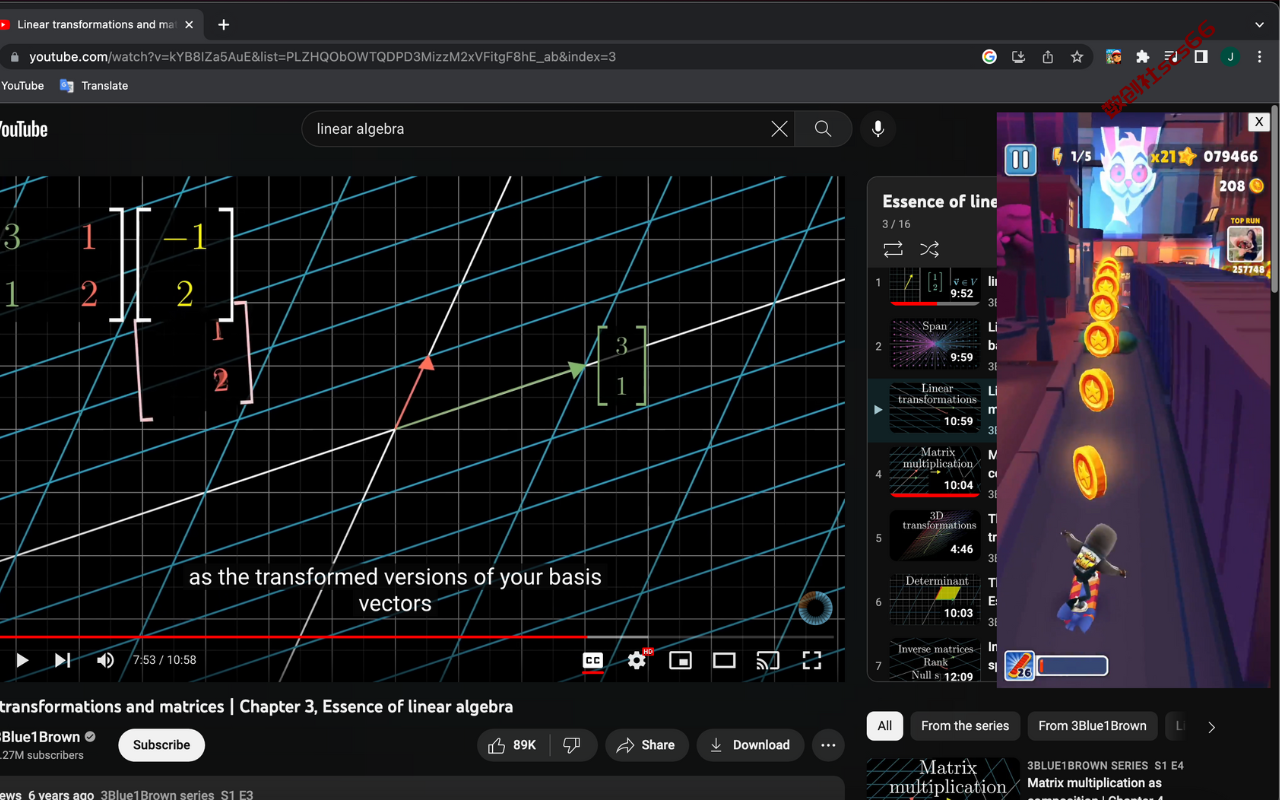Dislike the video thumbs down

click(572, 745)
